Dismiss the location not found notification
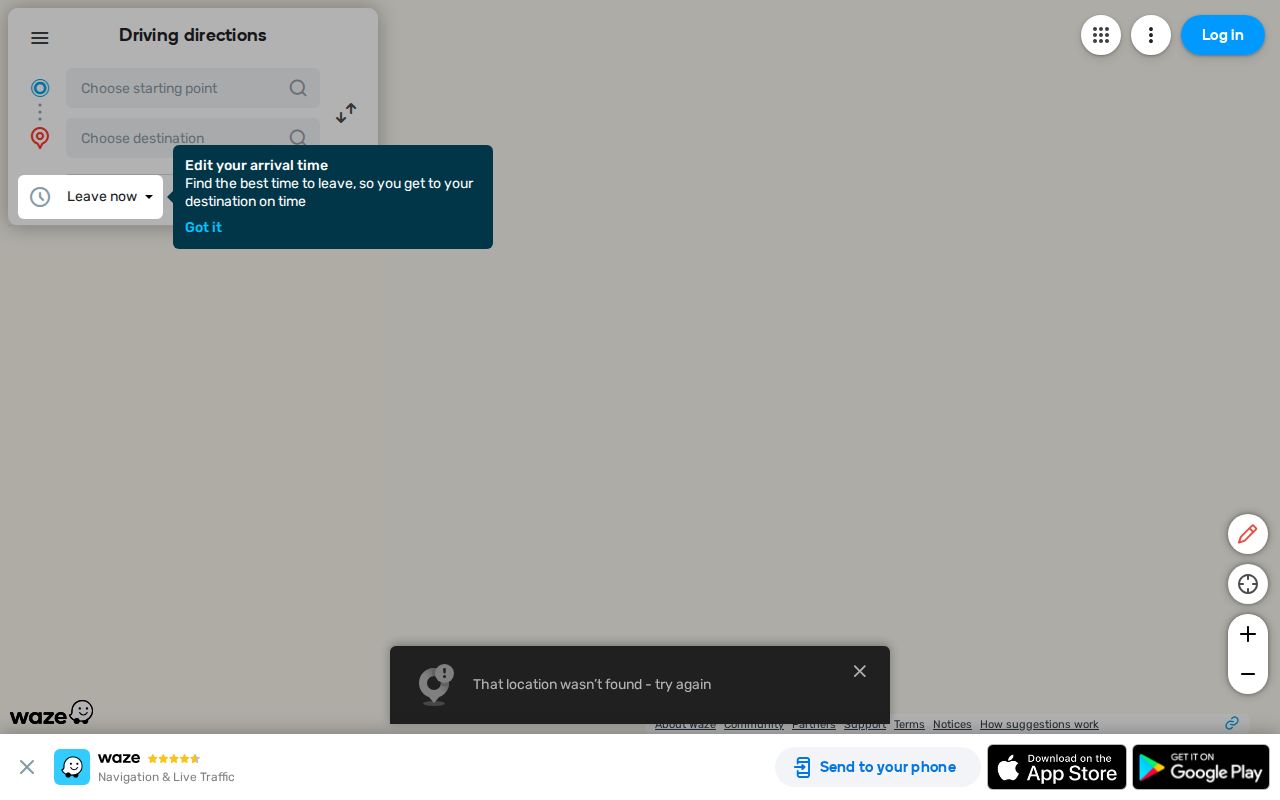Image resolution: width=1280 pixels, height=800 pixels. coord(860,671)
